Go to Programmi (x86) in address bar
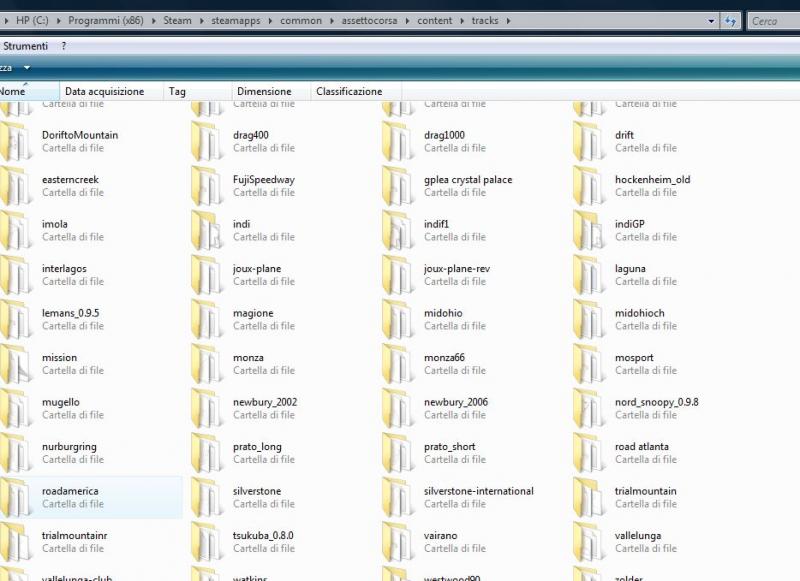800x581 pixels. (x=106, y=21)
